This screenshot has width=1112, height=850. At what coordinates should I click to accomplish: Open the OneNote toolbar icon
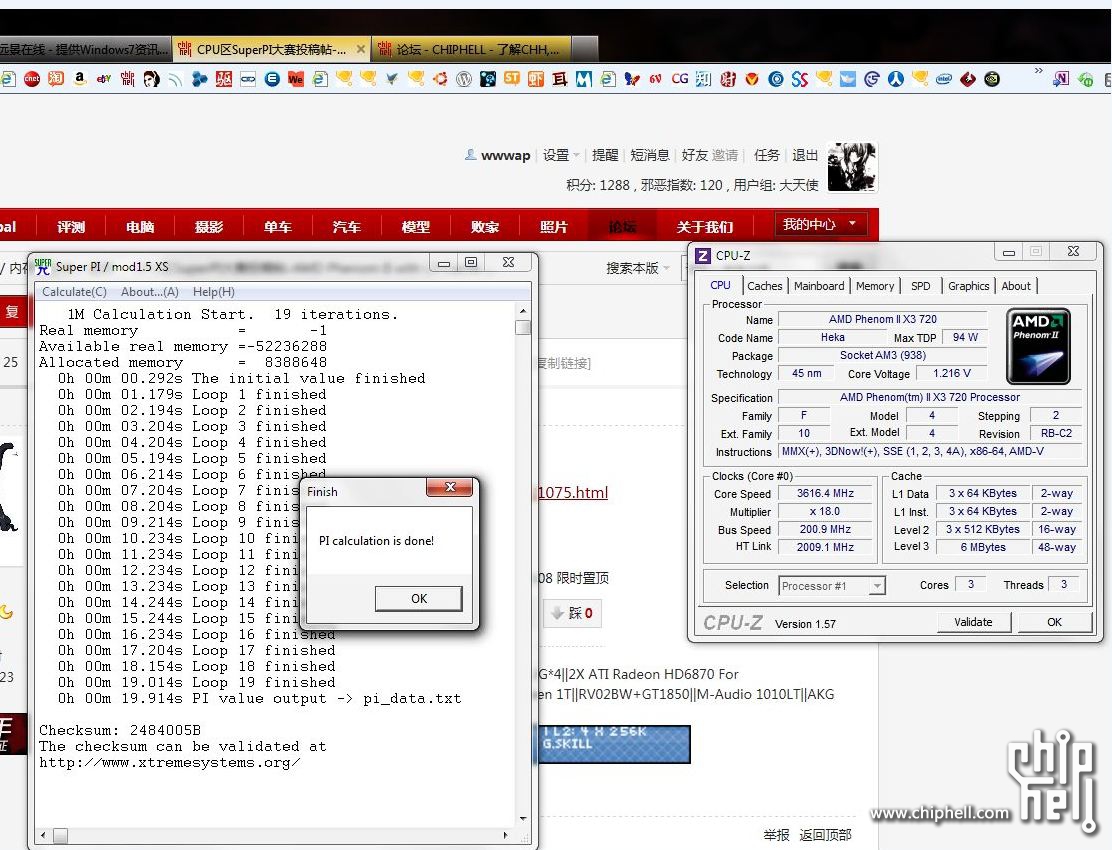click(x=1061, y=79)
